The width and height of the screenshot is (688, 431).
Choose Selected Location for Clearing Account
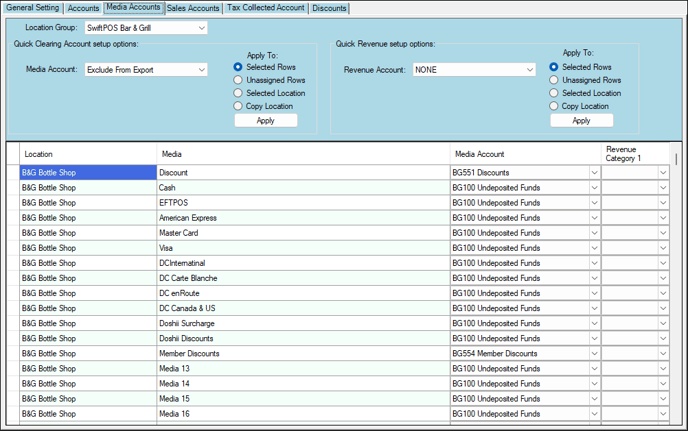pyautogui.click(x=238, y=93)
